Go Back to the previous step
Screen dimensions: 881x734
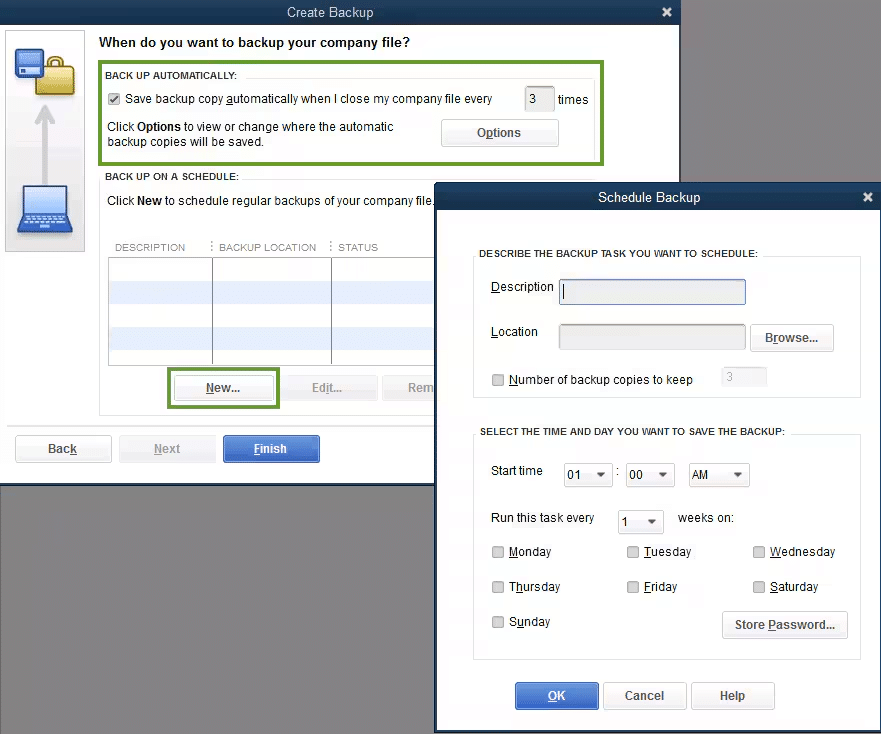coord(63,448)
